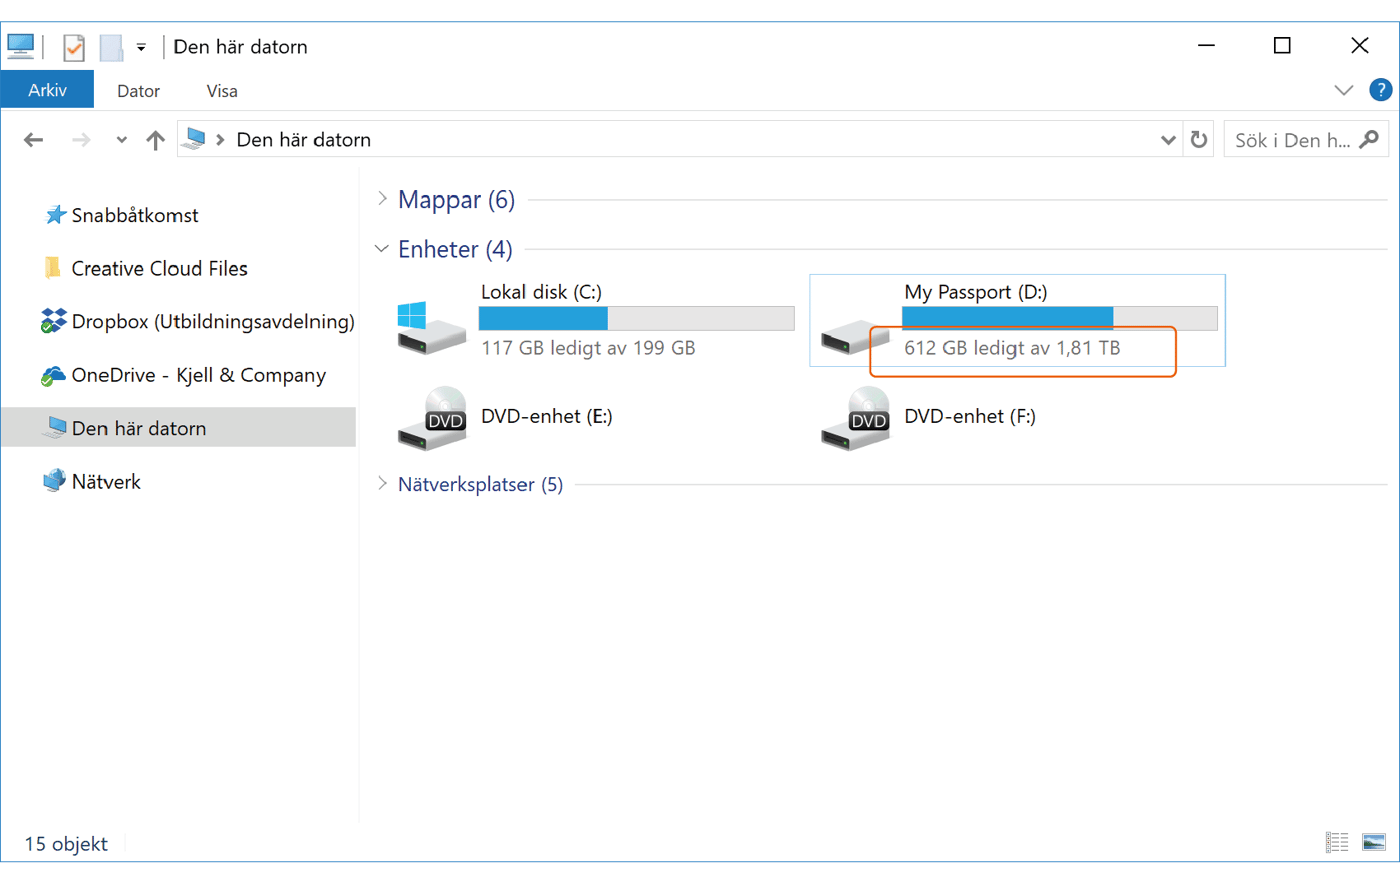Select Snabbåtkomst in the navigation pane
The height and width of the screenshot is (877, 1400).
tap(135, 215)
